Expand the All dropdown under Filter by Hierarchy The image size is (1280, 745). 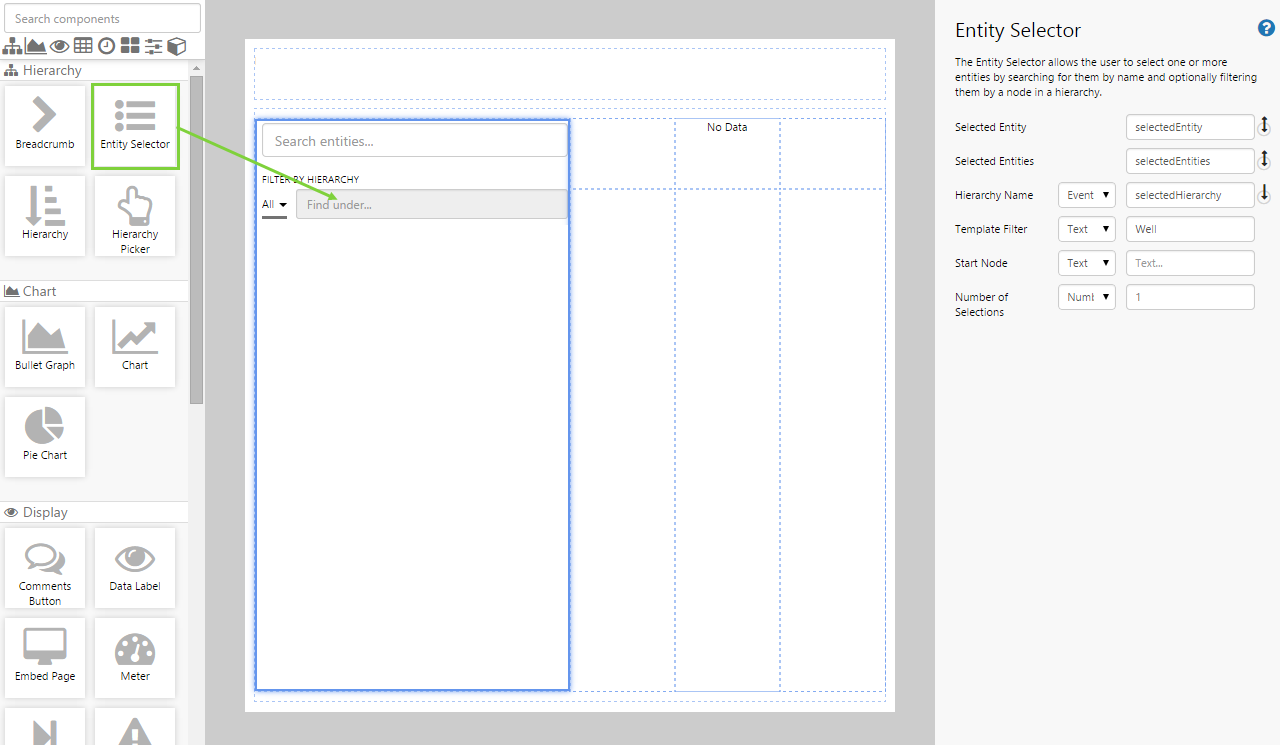274,205
